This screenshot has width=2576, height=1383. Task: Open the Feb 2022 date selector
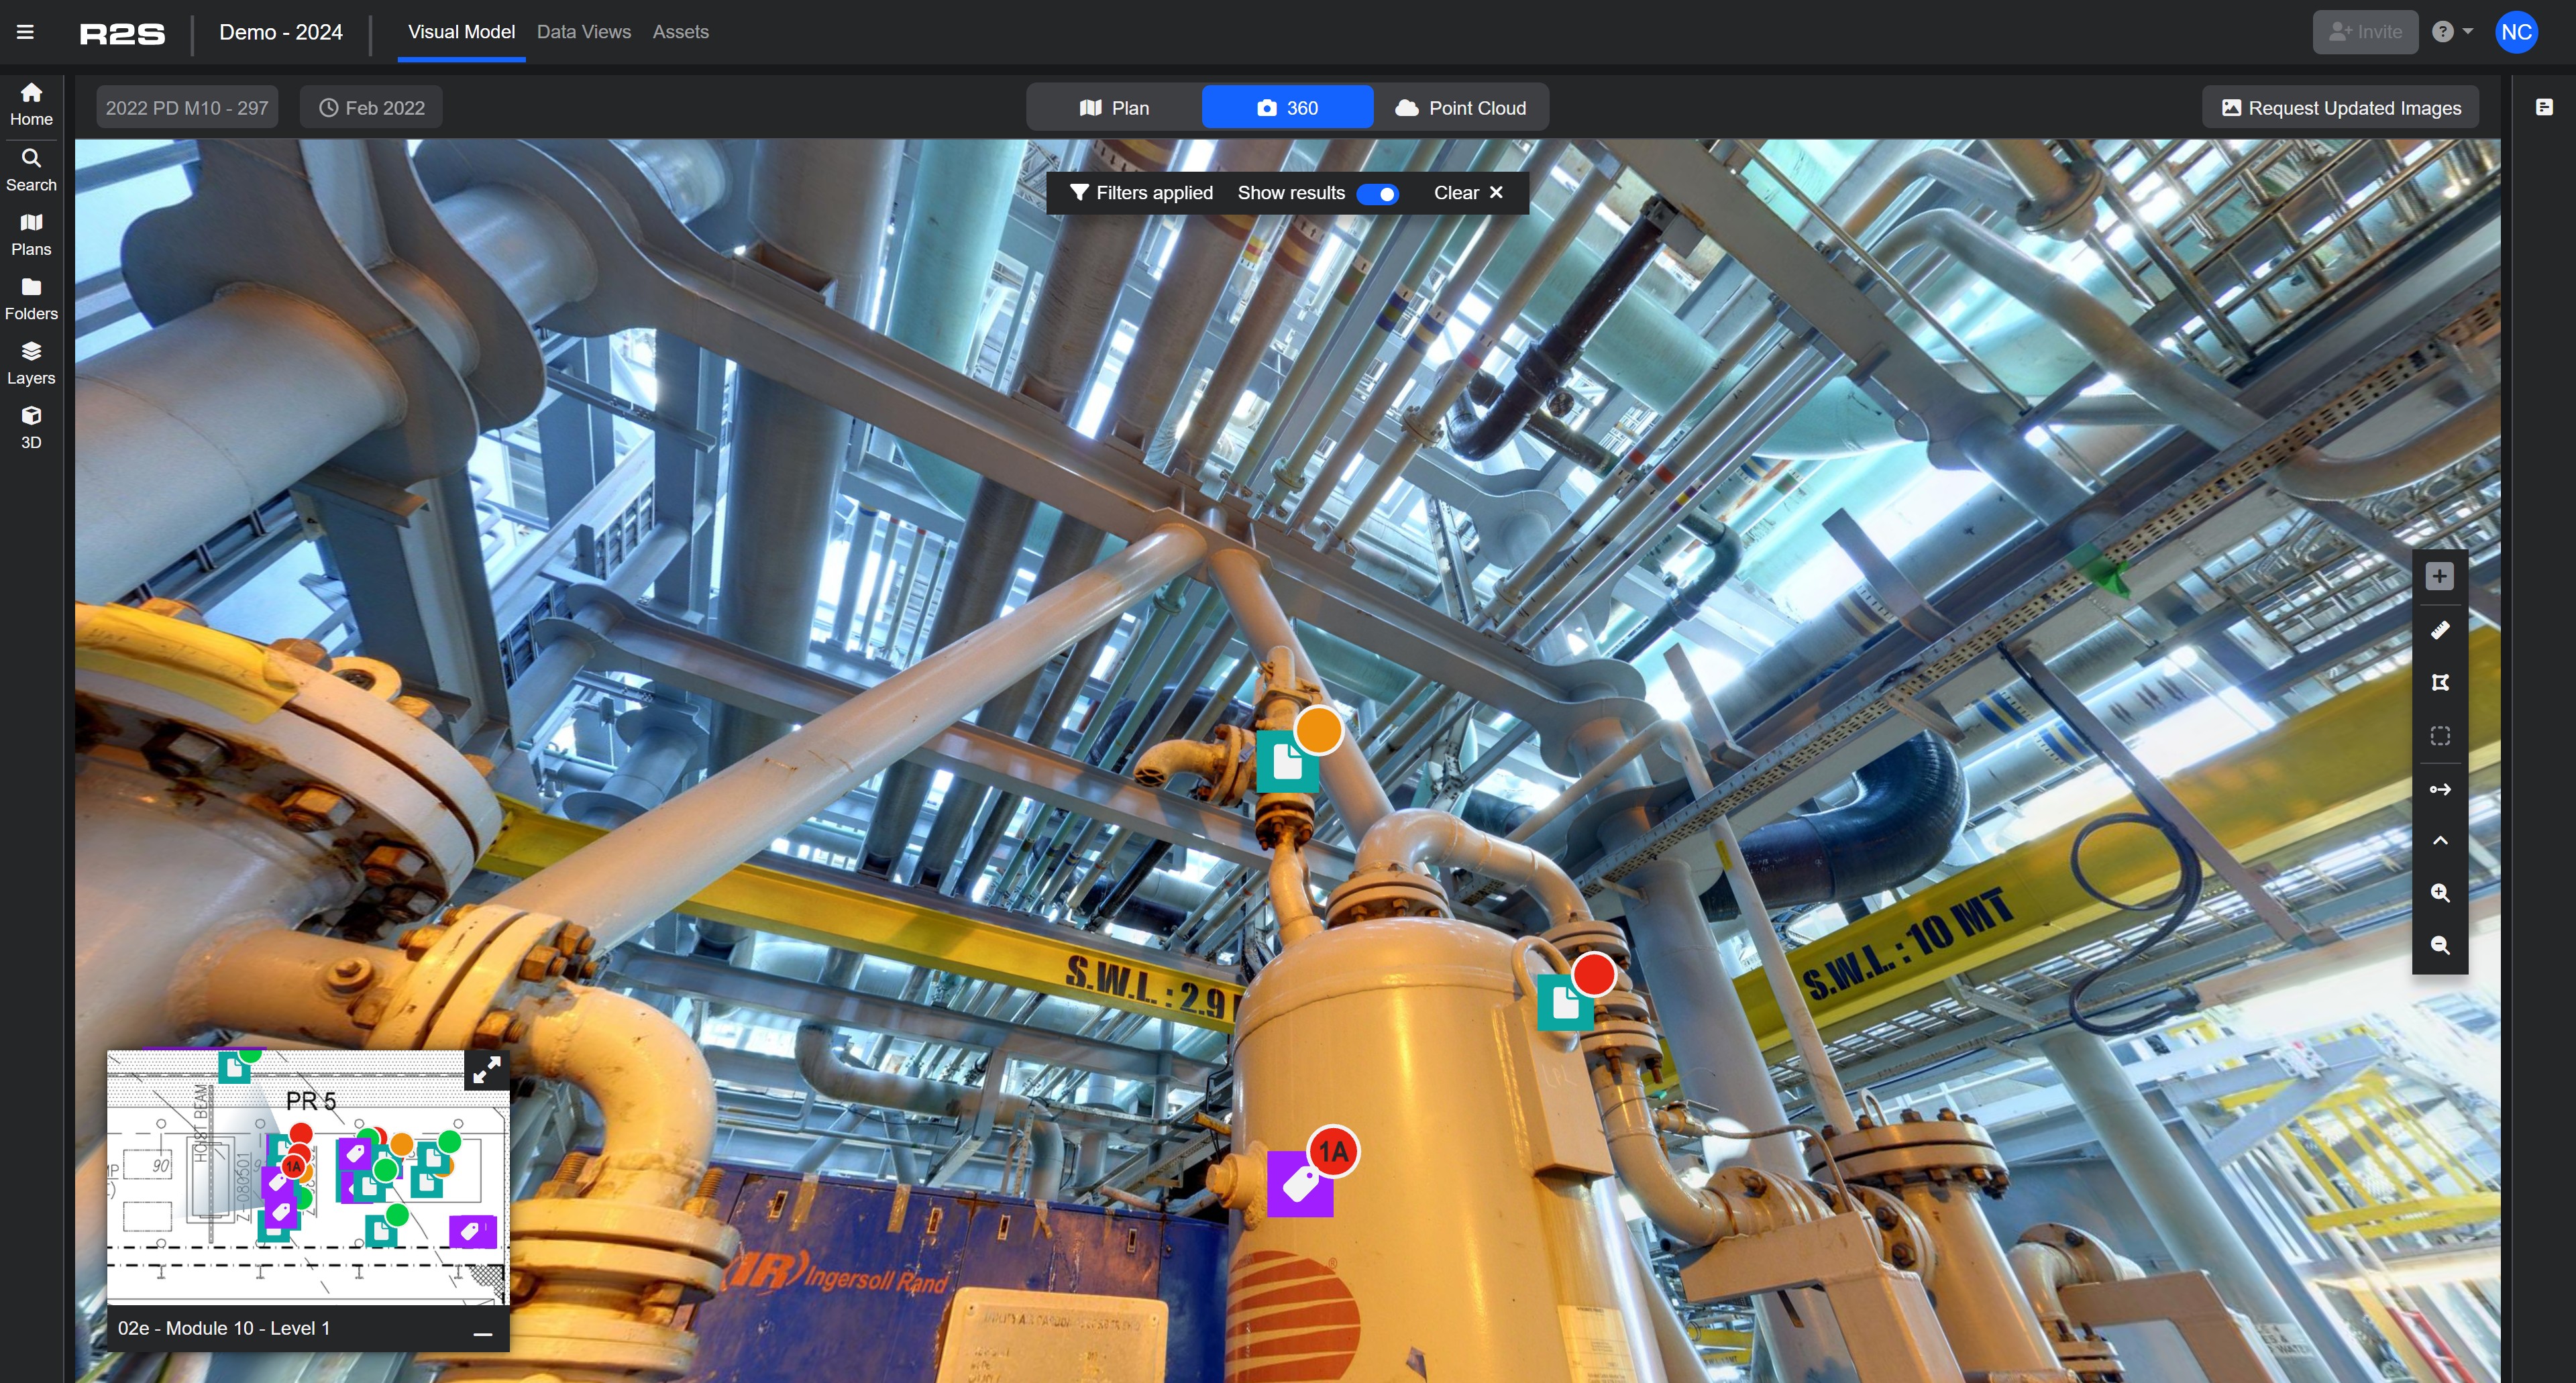371,108
